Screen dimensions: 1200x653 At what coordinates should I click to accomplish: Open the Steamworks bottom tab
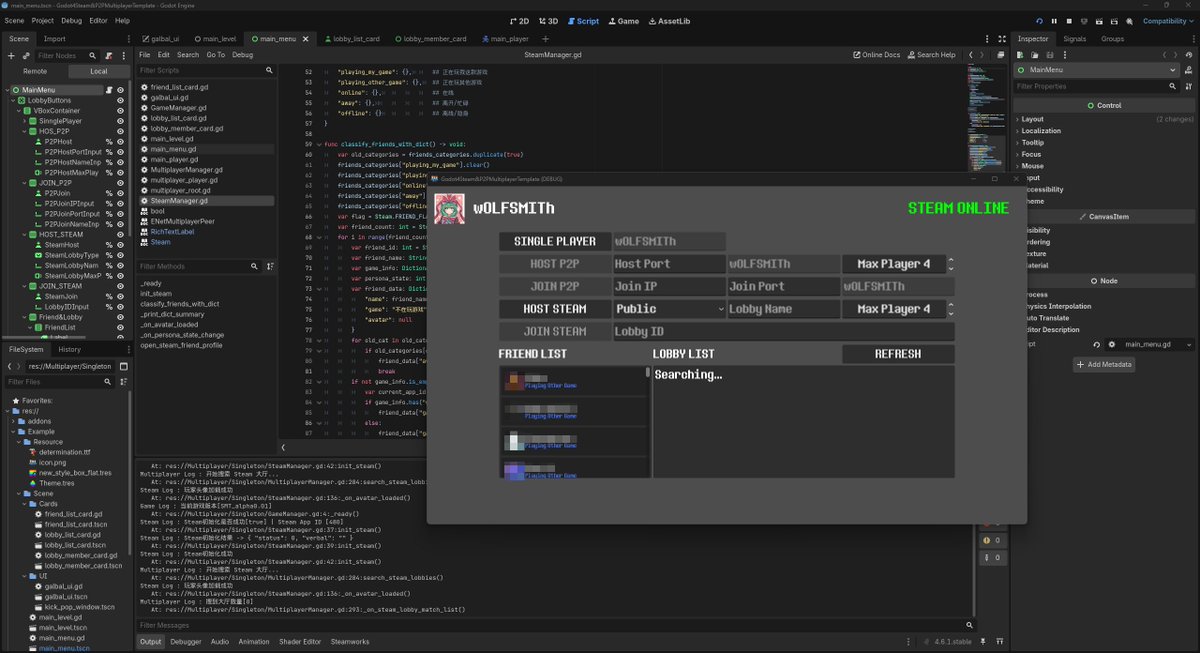click(x=350, y=642)
